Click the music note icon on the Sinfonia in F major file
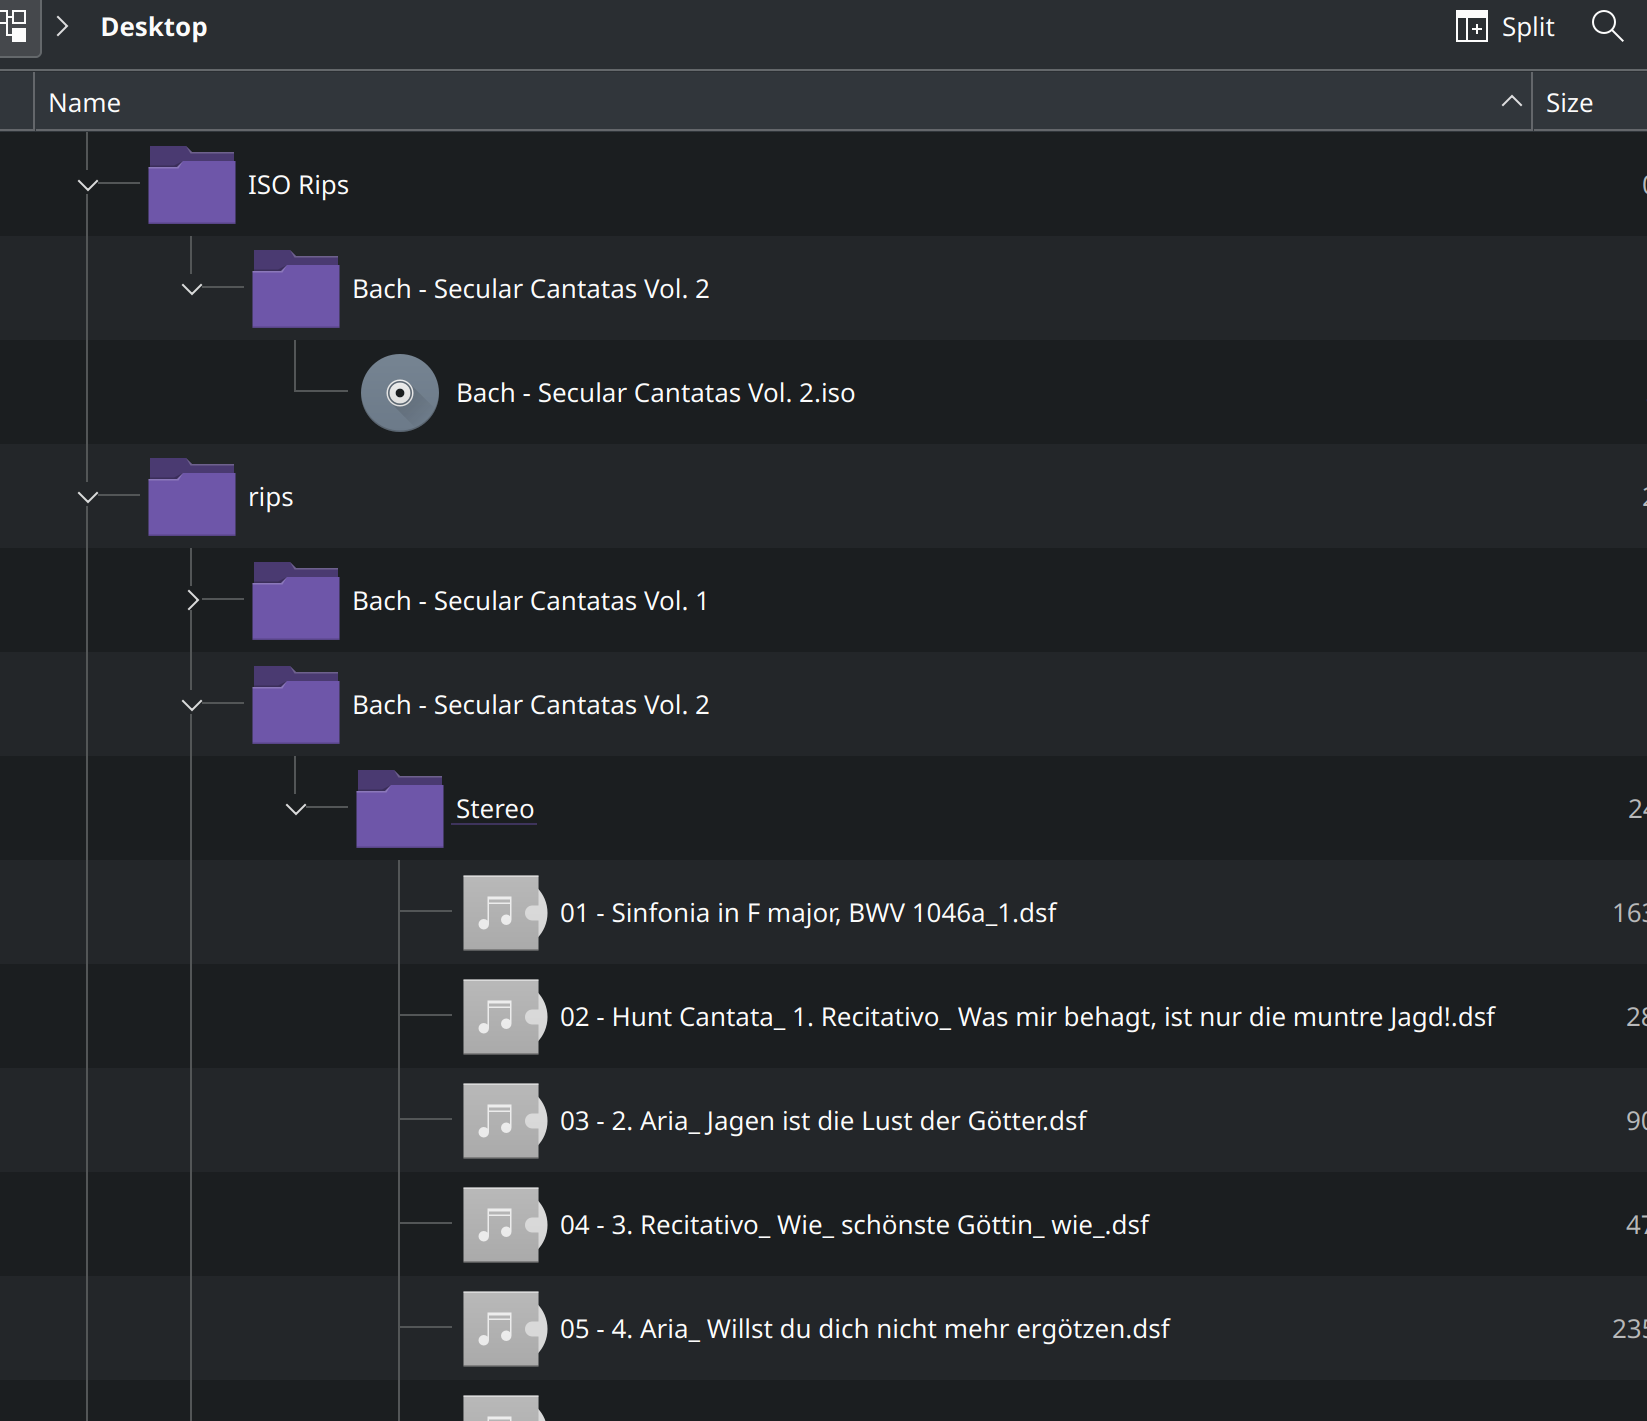The image size is (1647, 1421). (502, 912)
